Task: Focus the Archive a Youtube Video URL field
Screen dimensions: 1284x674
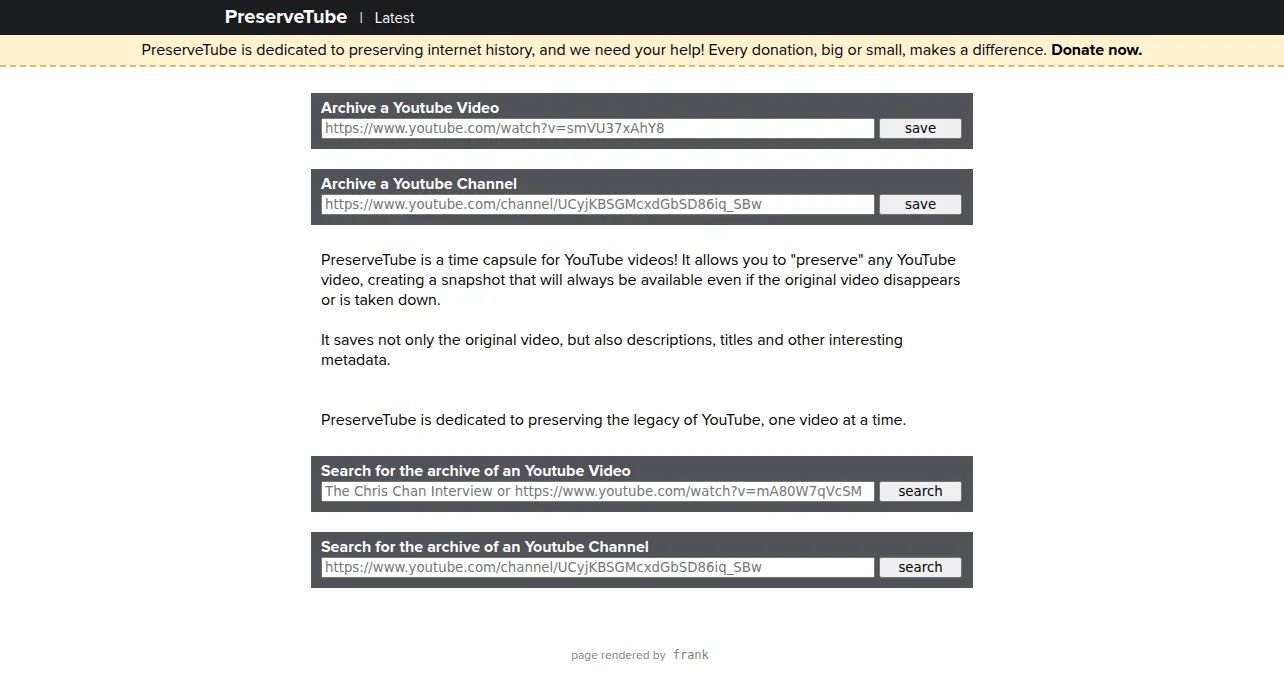Action: pyautogui.click(x=598, y=128)
